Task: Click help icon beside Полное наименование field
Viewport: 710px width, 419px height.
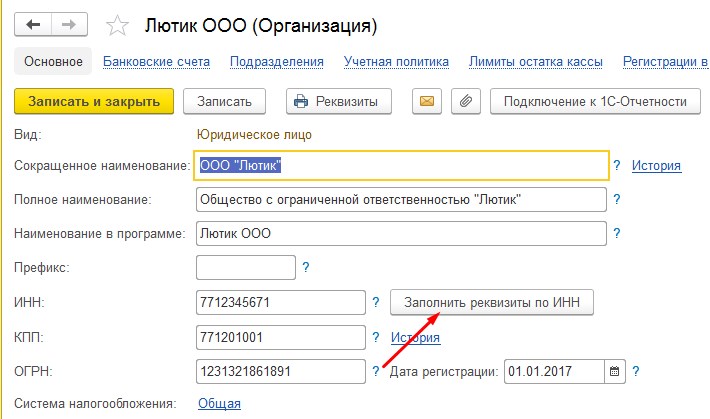Action: click(x=618, y=200)
